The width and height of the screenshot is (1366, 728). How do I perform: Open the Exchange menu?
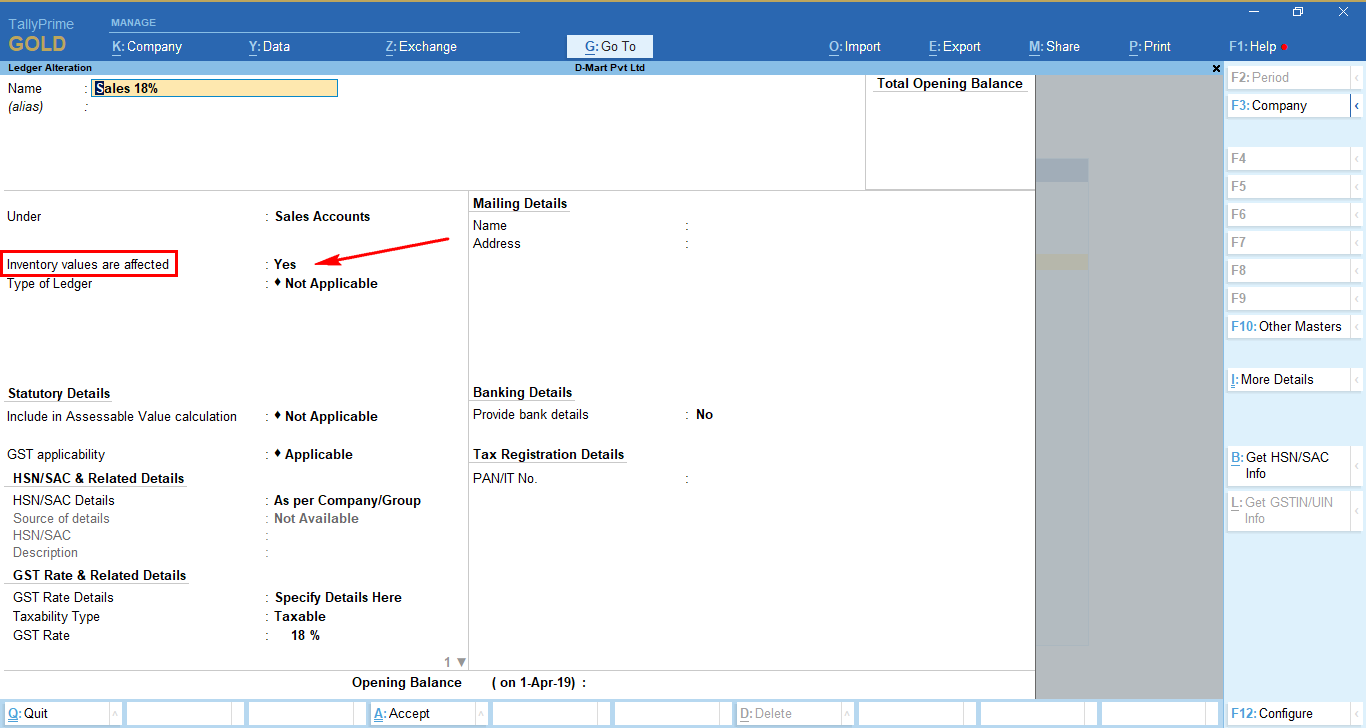421,46
